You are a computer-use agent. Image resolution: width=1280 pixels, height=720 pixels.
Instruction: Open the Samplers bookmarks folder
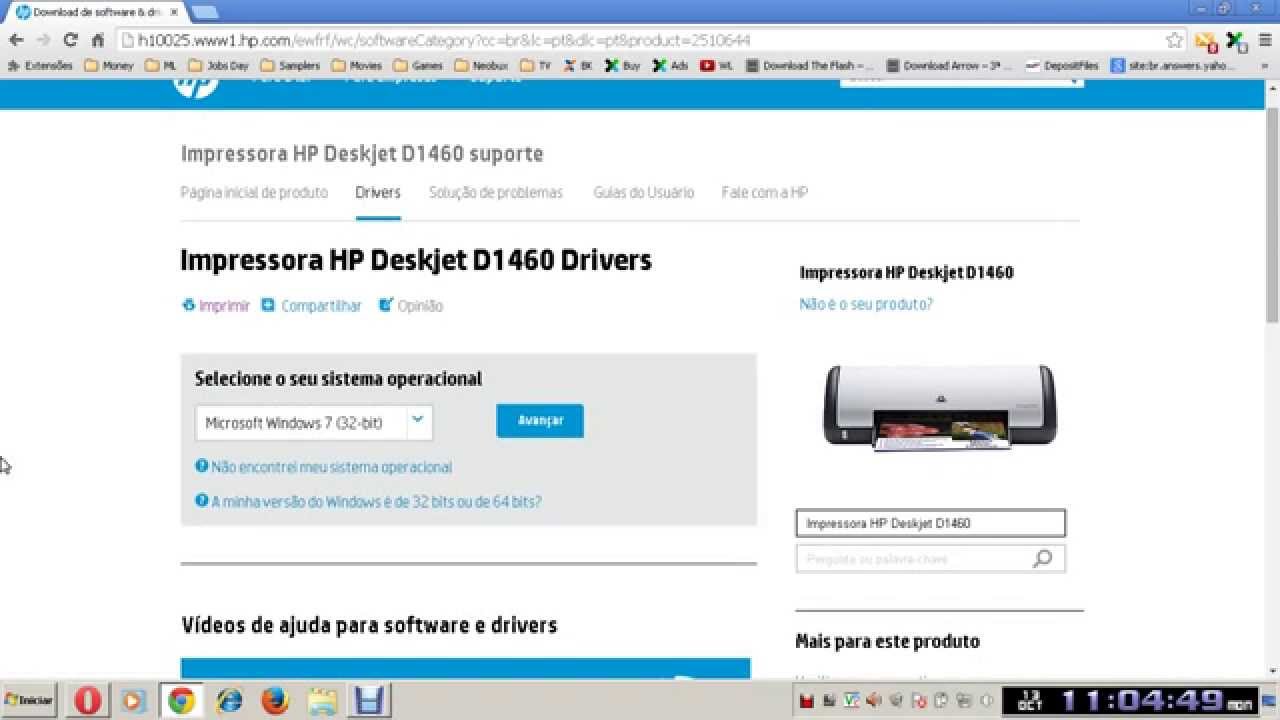[x=290, y=65]
